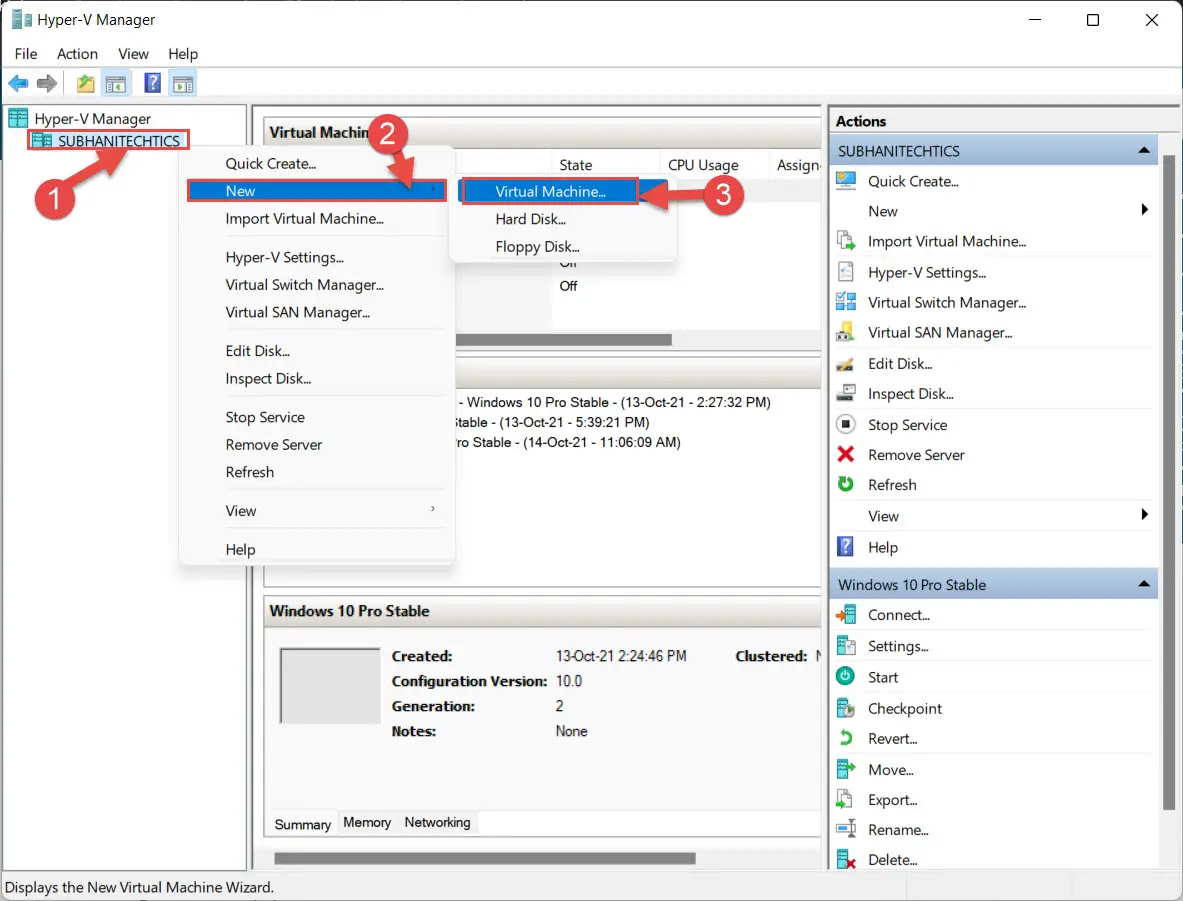Click the Hyper-V Settings icon in Actions

tap(846, 272)
